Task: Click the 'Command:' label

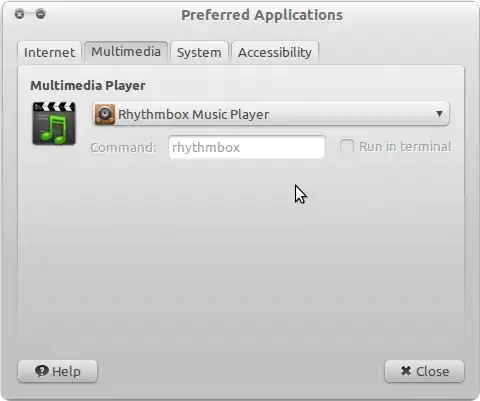Action: coord(123,147)
